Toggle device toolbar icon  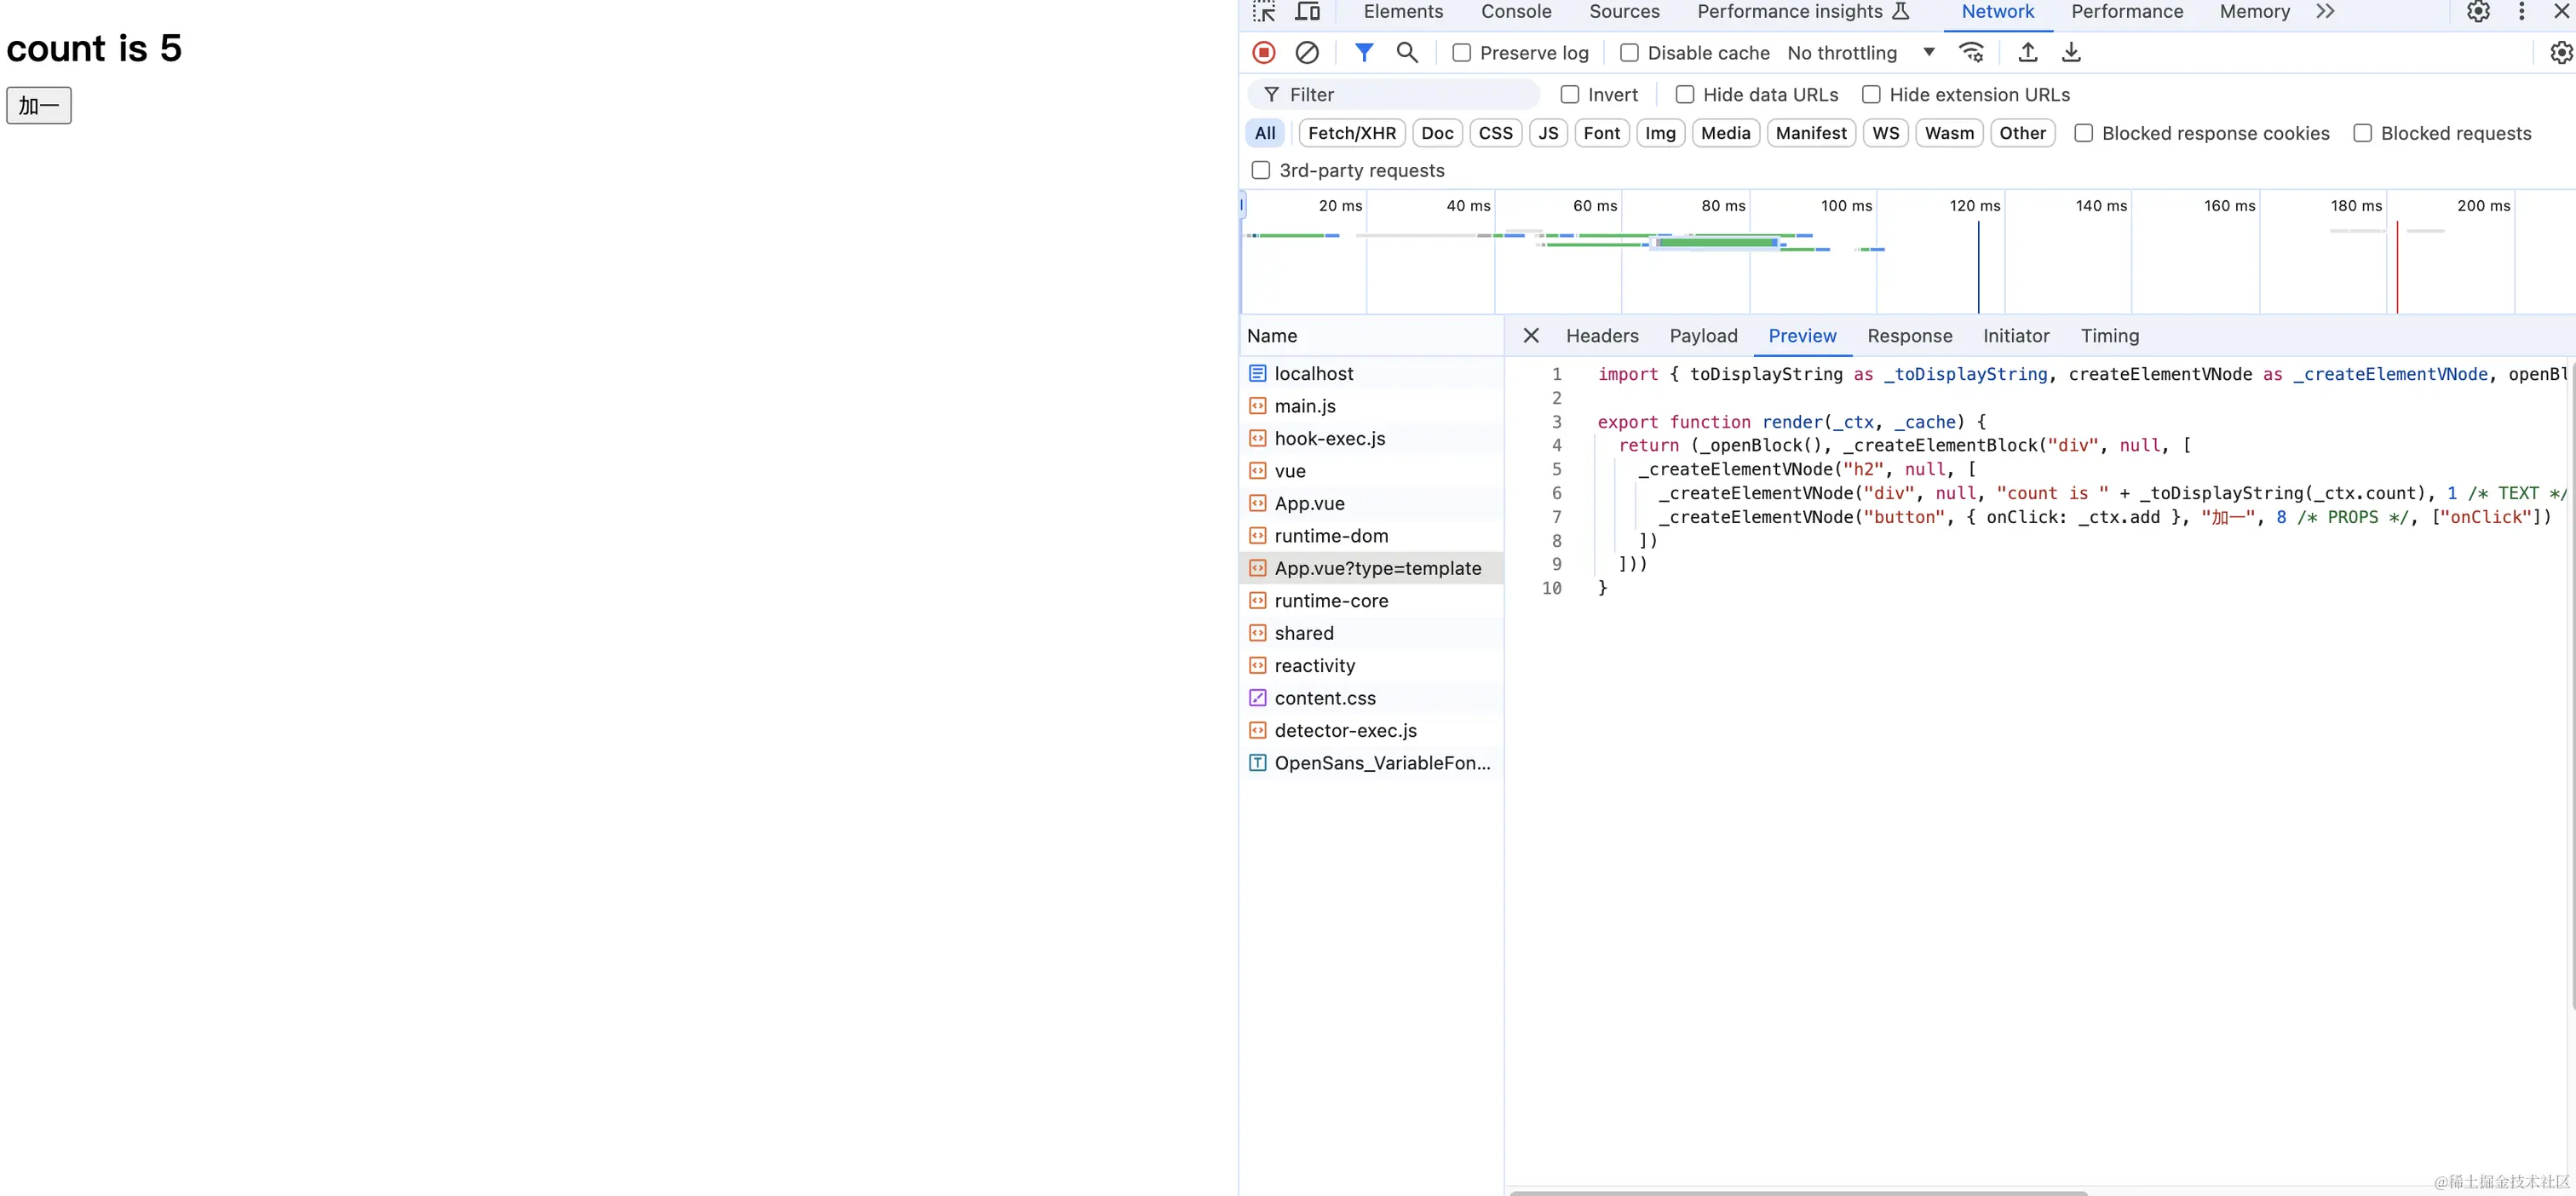click(1307, 12)
